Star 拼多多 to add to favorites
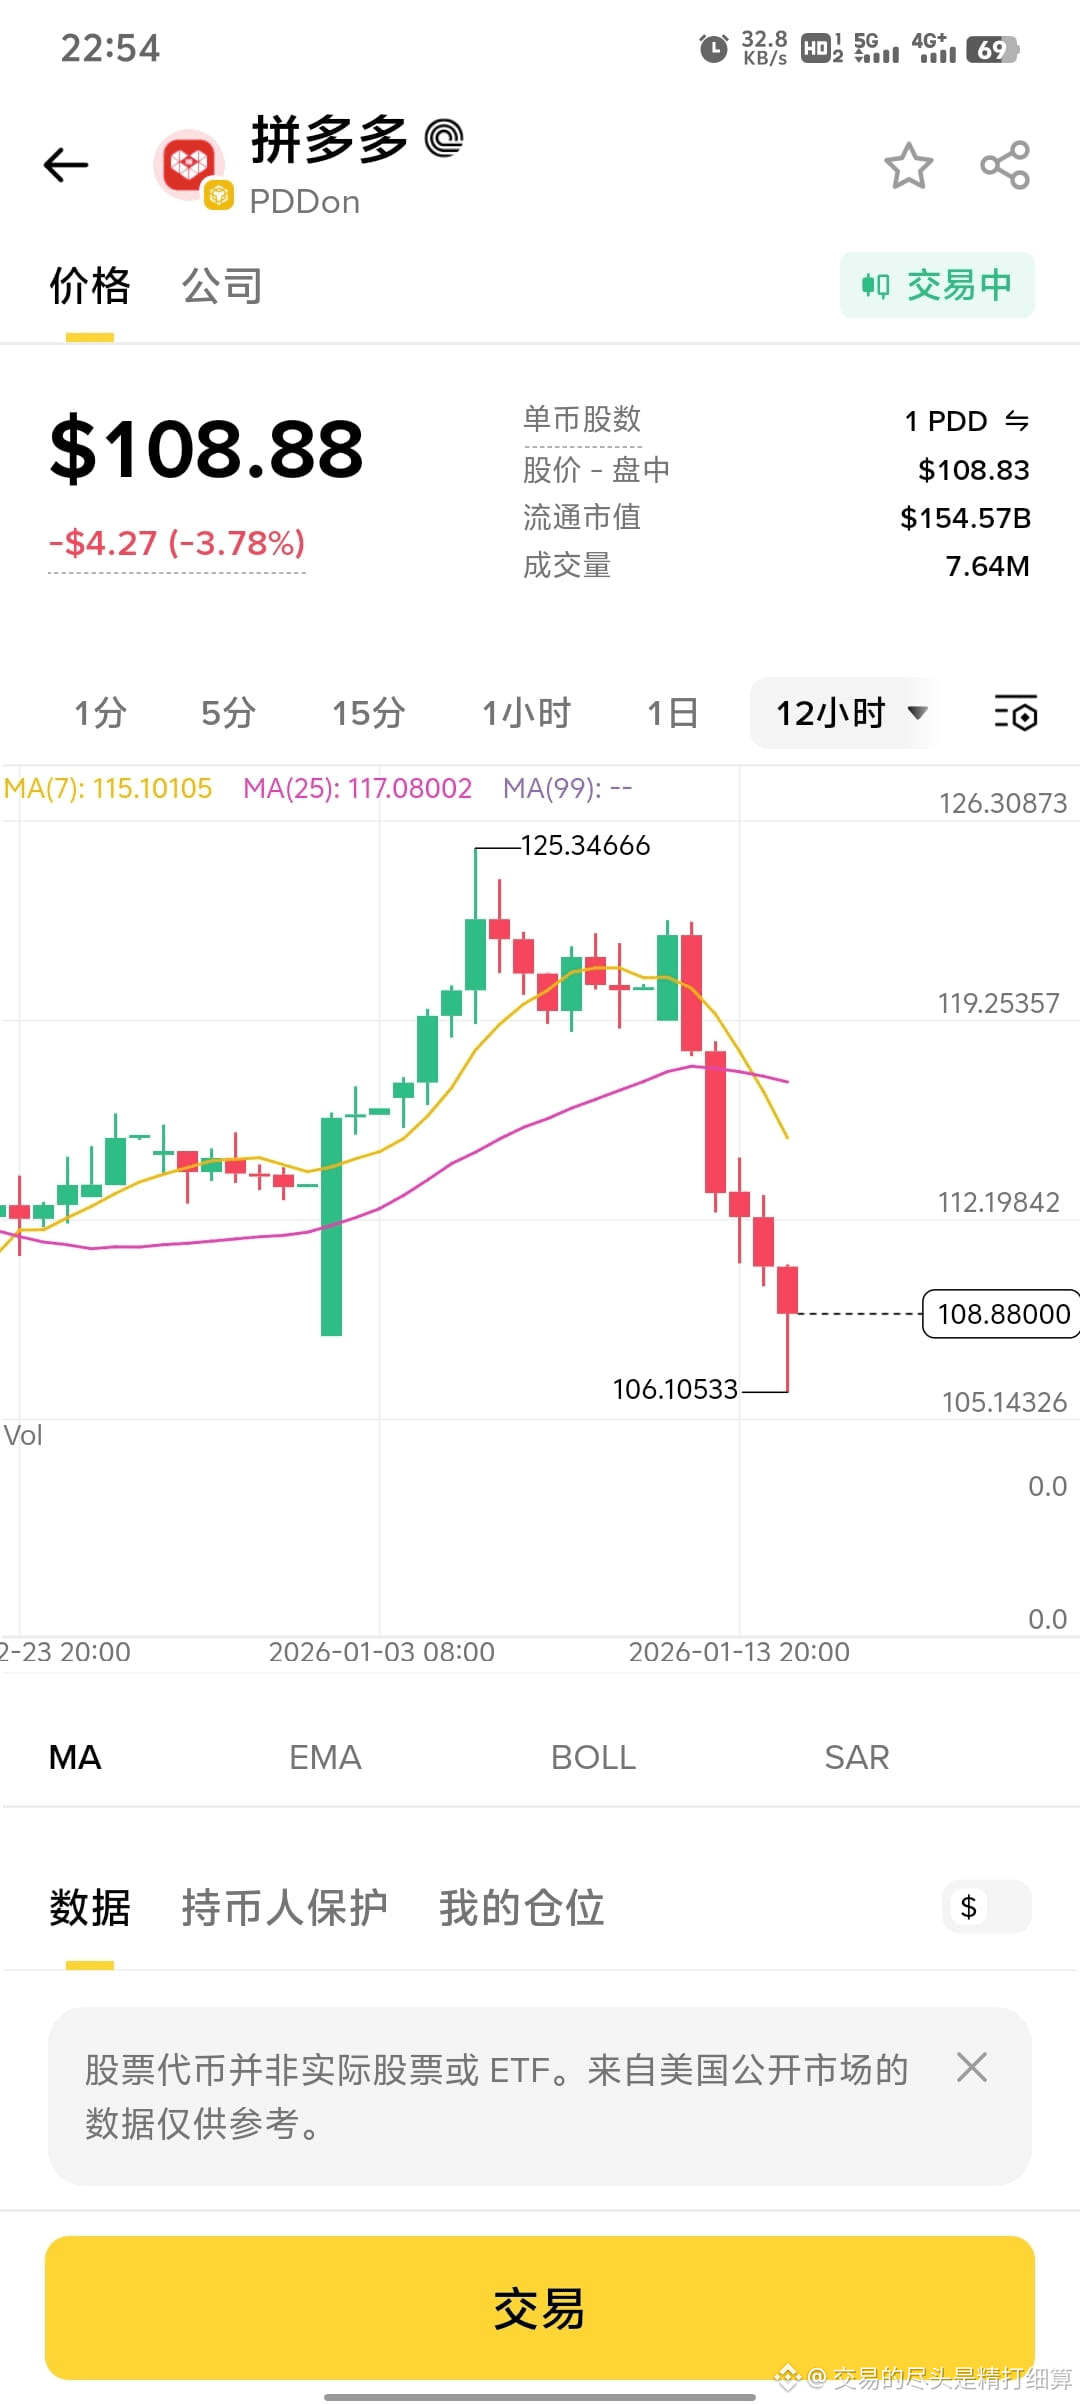The image size is (1080, 2404). 908,165
